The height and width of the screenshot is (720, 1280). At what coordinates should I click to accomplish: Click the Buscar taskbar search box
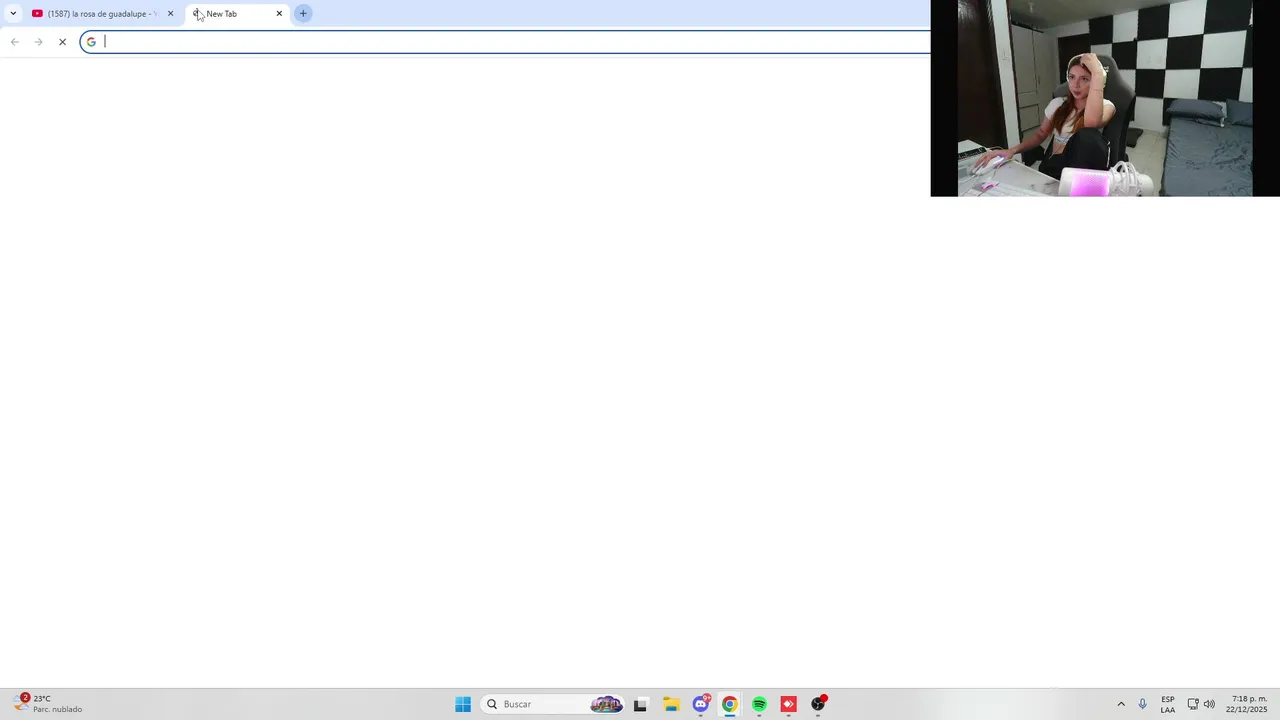(553, 704)
